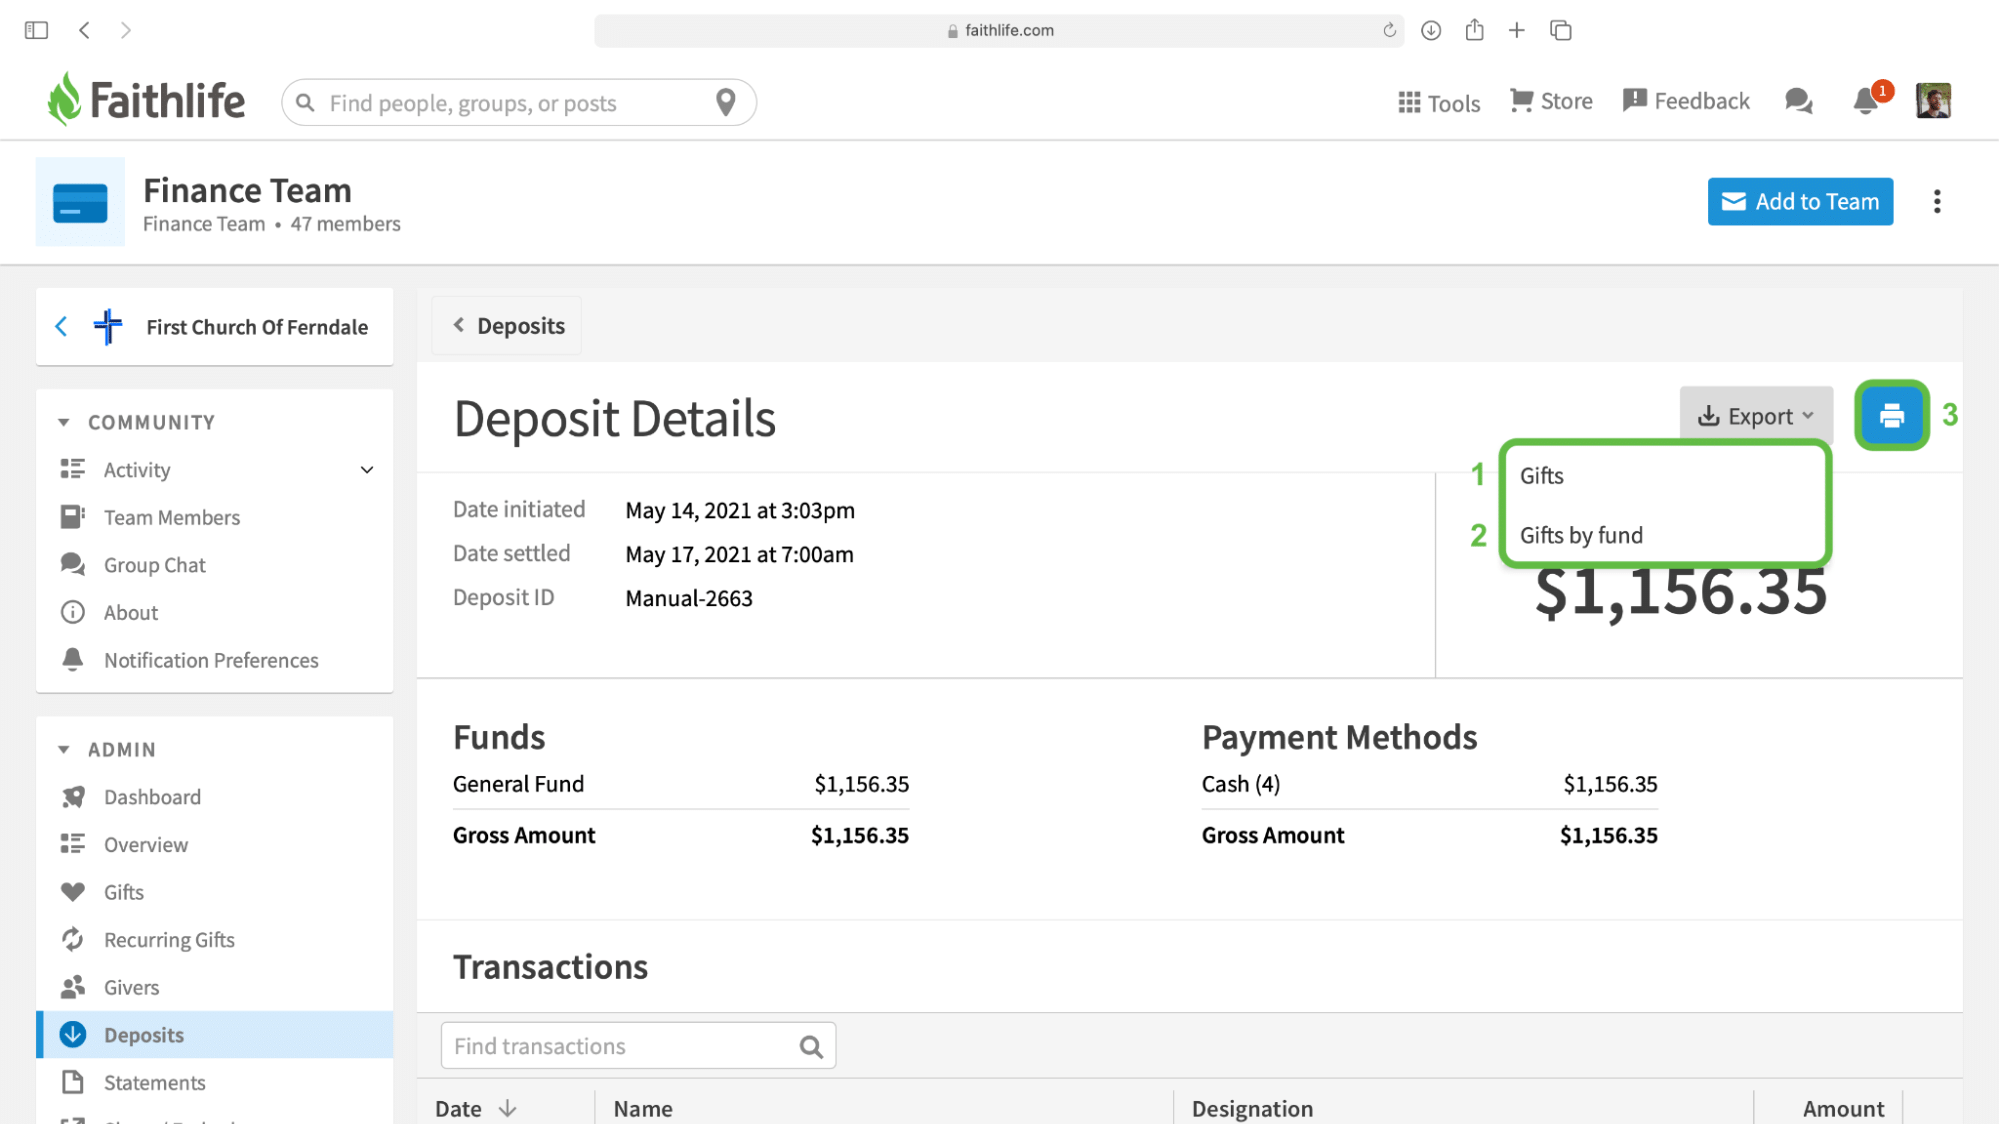The height and width of the screenshot is (1125, 1999).
Task: Go back to Deposits list
Action: click(507, 326)
